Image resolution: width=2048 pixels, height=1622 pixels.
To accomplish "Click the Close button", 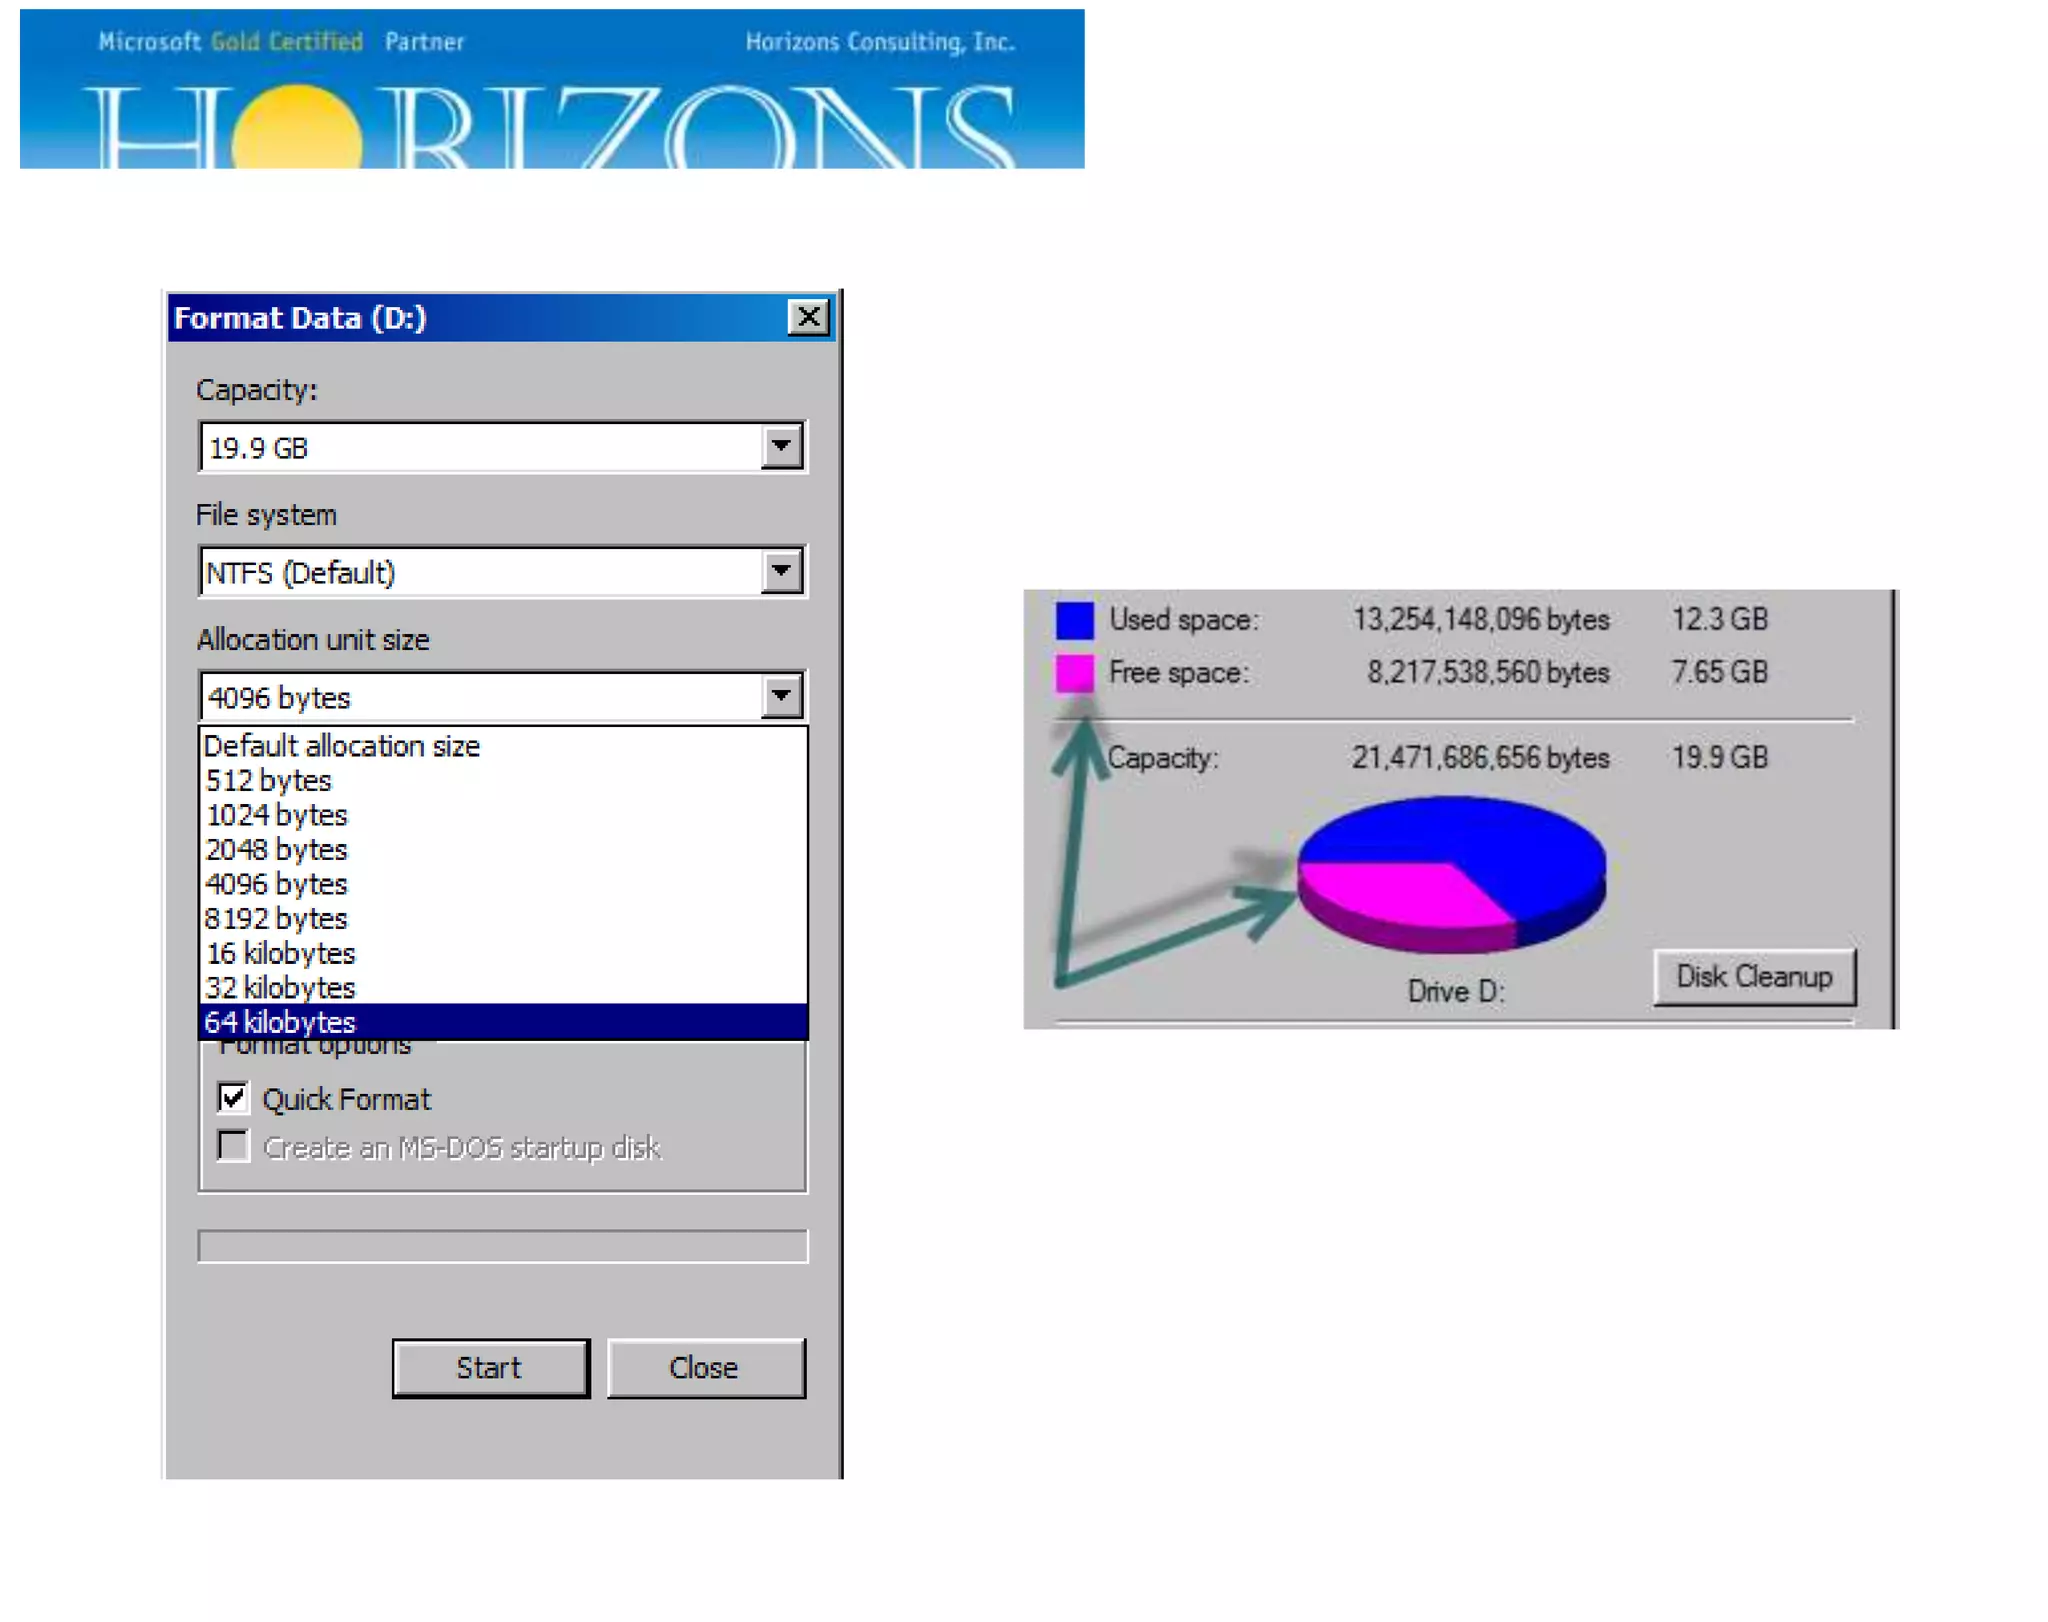I will click(x=704, y=1368).
